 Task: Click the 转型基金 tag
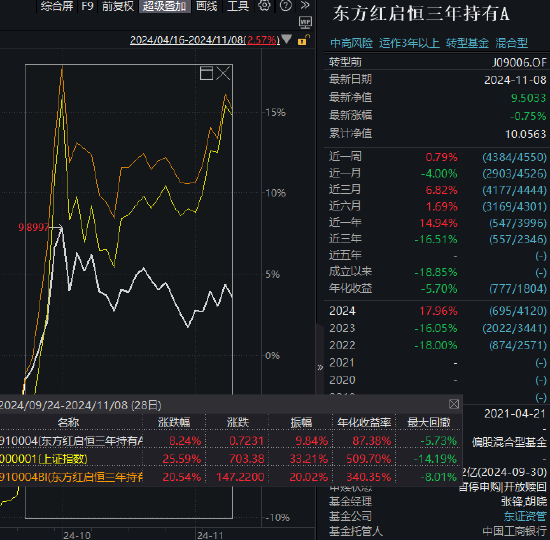tap(467, 43)
